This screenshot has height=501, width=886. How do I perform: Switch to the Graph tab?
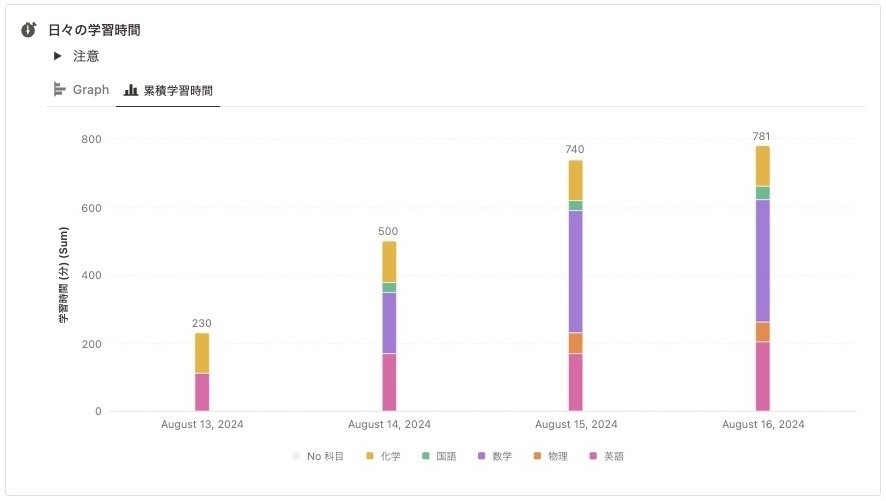(x=81, y=89)
